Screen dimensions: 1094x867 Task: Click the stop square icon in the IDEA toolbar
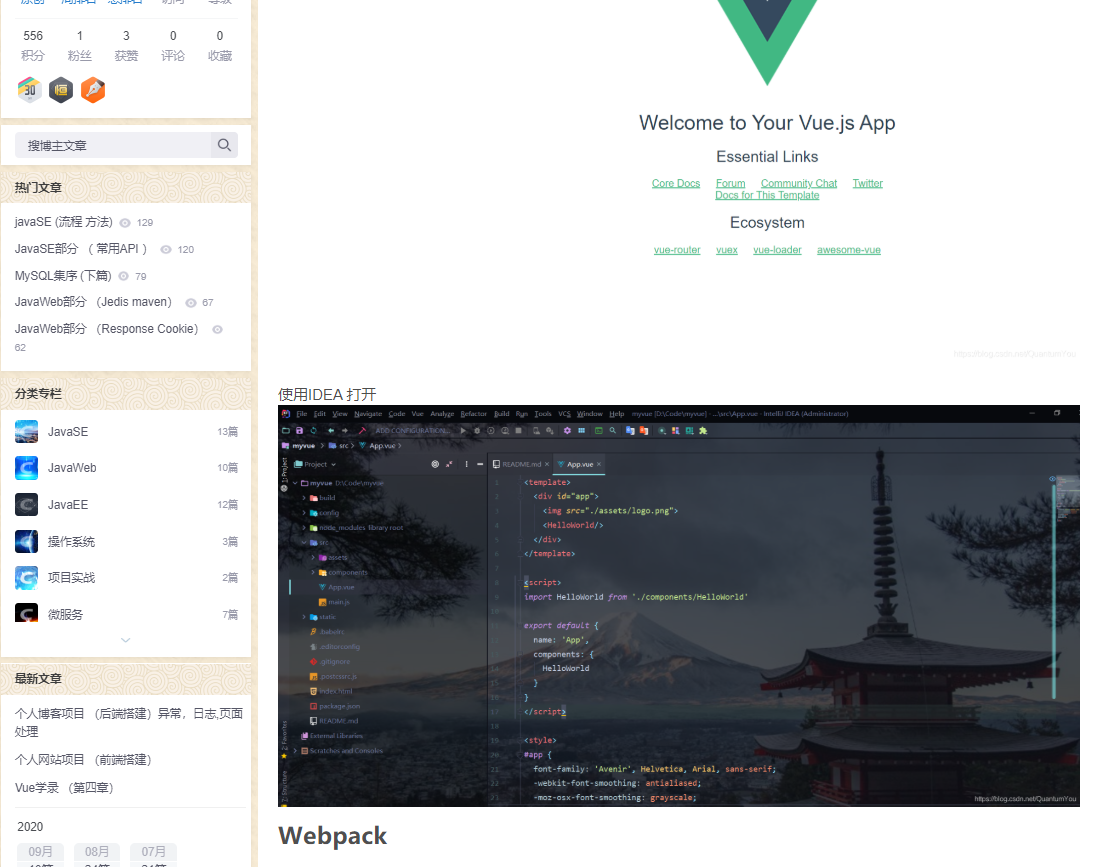518,430
